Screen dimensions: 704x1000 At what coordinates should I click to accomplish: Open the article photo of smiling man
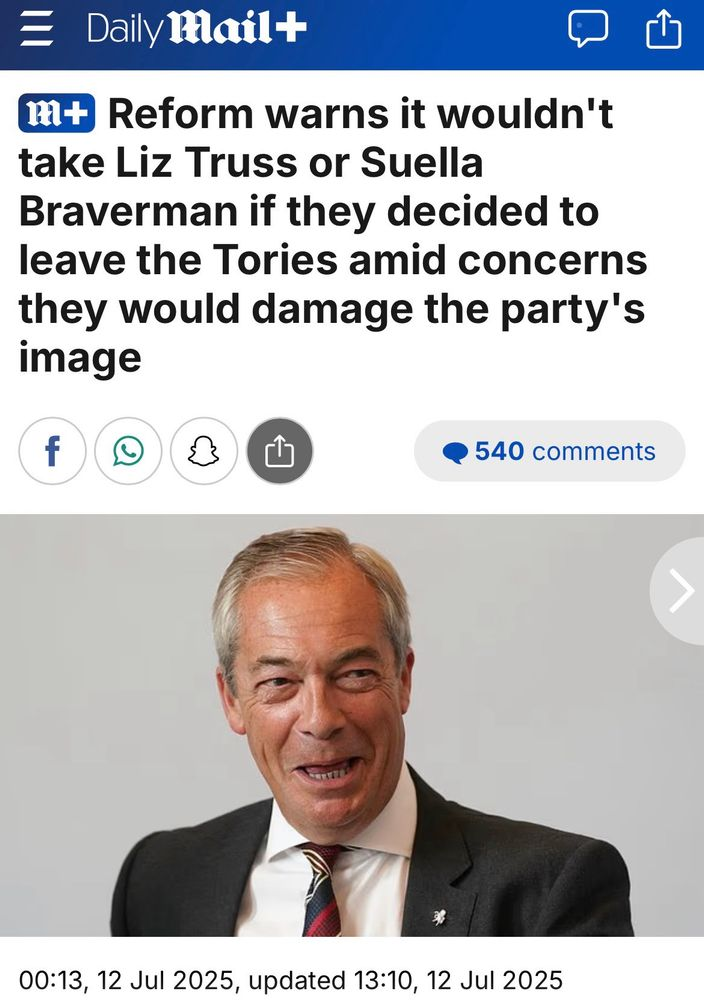tap(352, 725)
